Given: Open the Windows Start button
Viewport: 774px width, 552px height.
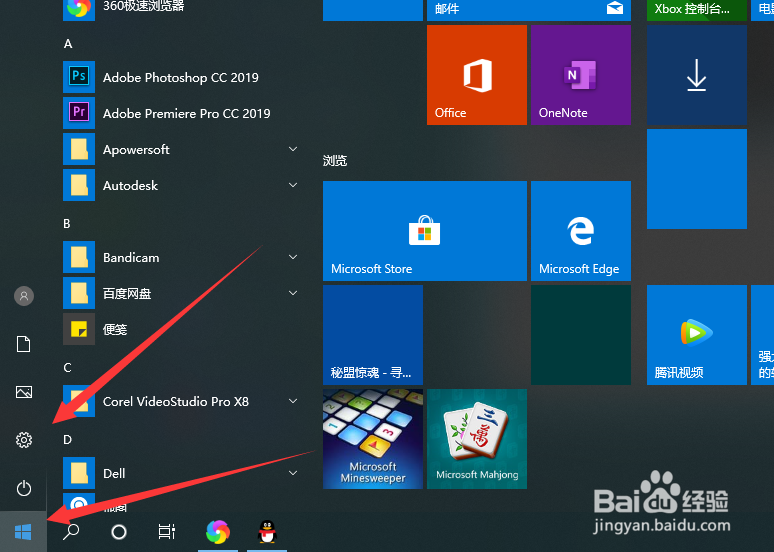Looking at the screenshot, I should point(23,532).
